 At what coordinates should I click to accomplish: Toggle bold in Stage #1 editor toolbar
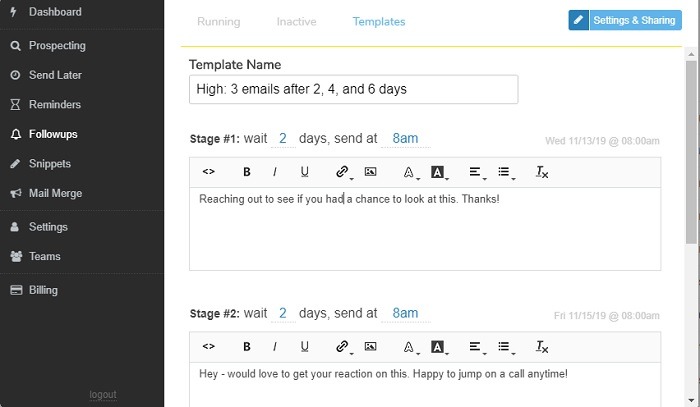point(247,172)
